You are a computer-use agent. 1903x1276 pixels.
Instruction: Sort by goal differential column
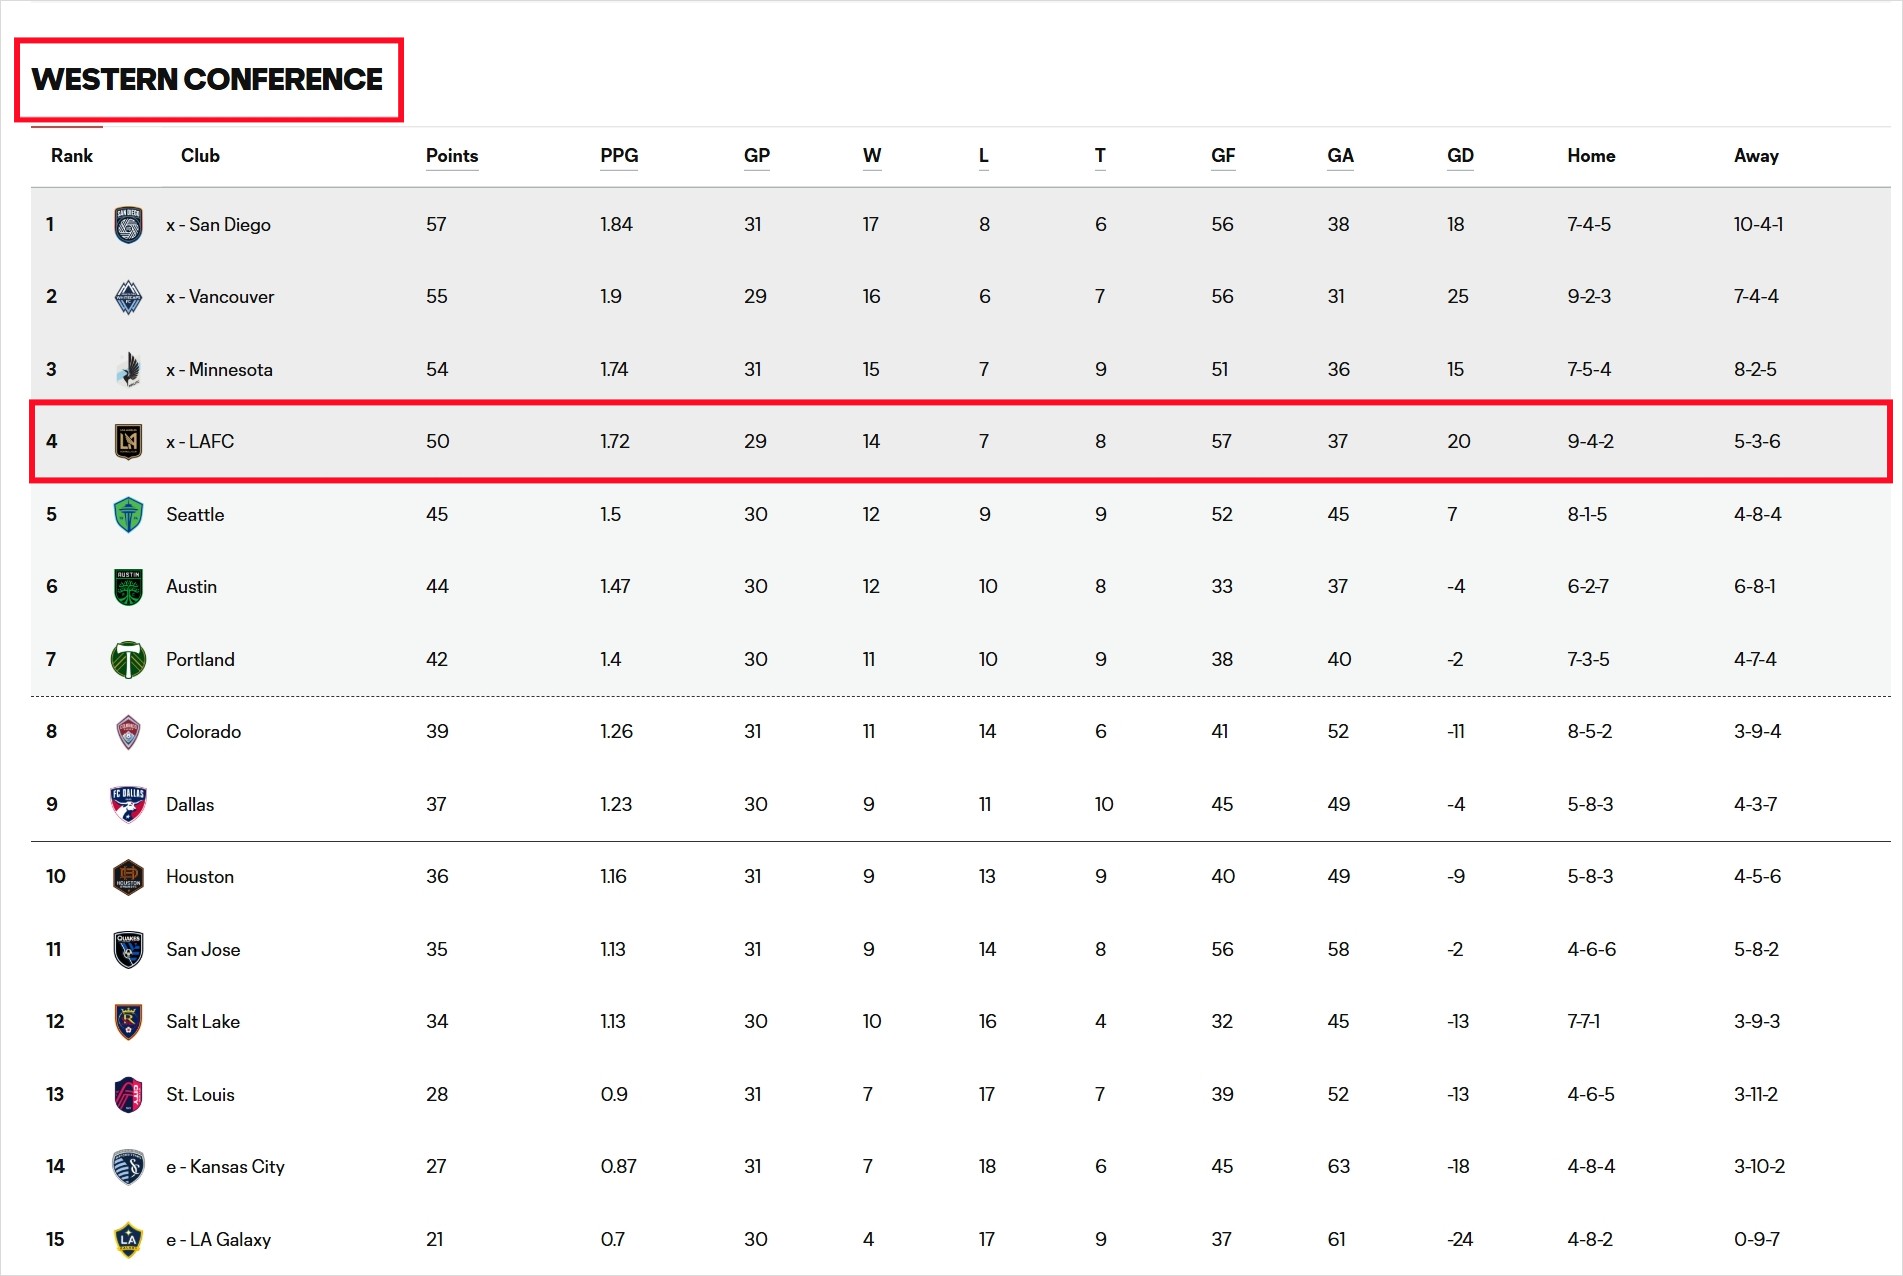1460,156
